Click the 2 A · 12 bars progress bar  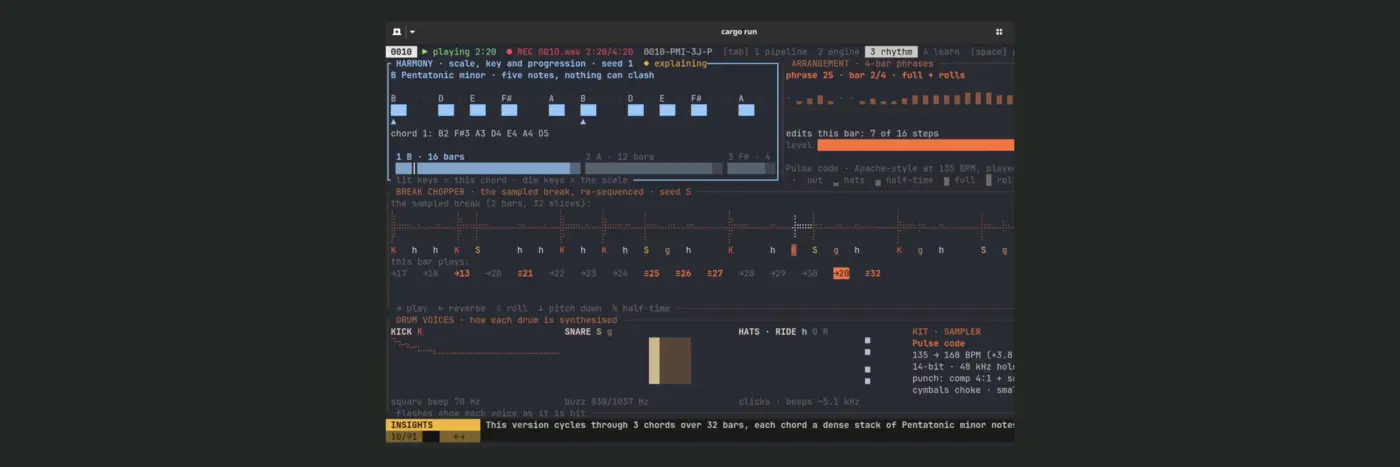pyautogui.click(x=654, y=169)
